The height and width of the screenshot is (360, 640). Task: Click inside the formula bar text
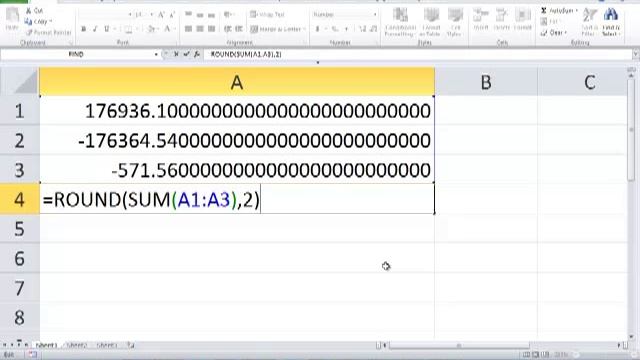point(246,54)
